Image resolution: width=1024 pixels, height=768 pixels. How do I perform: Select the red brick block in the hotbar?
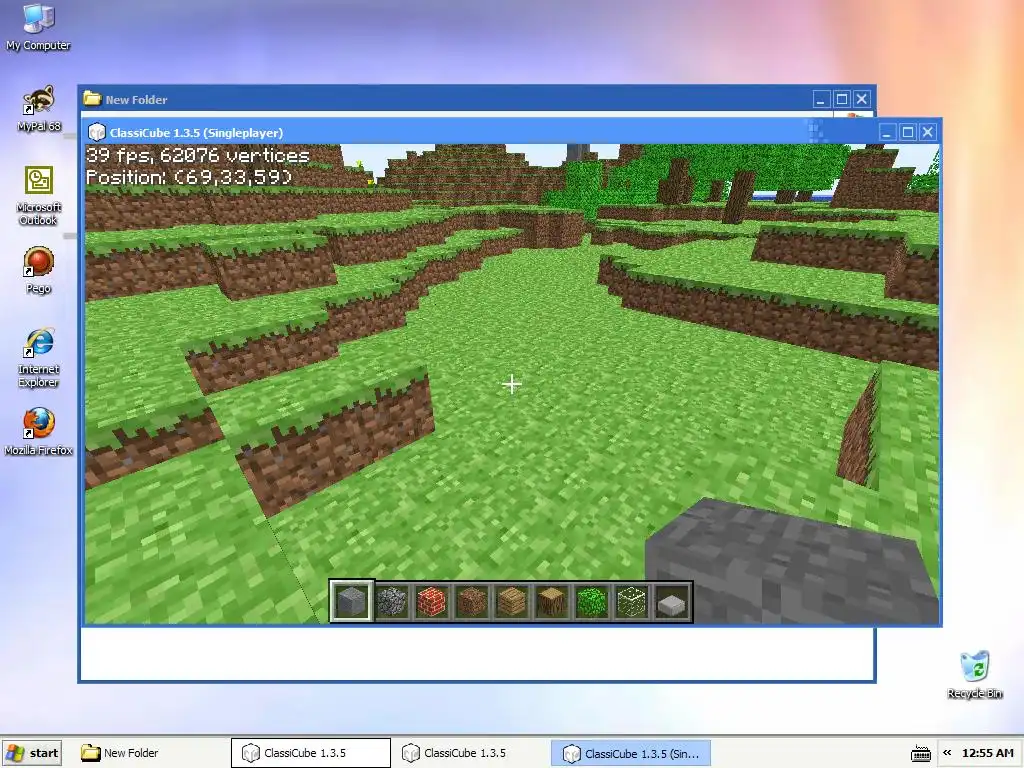[x=432, y=601]
